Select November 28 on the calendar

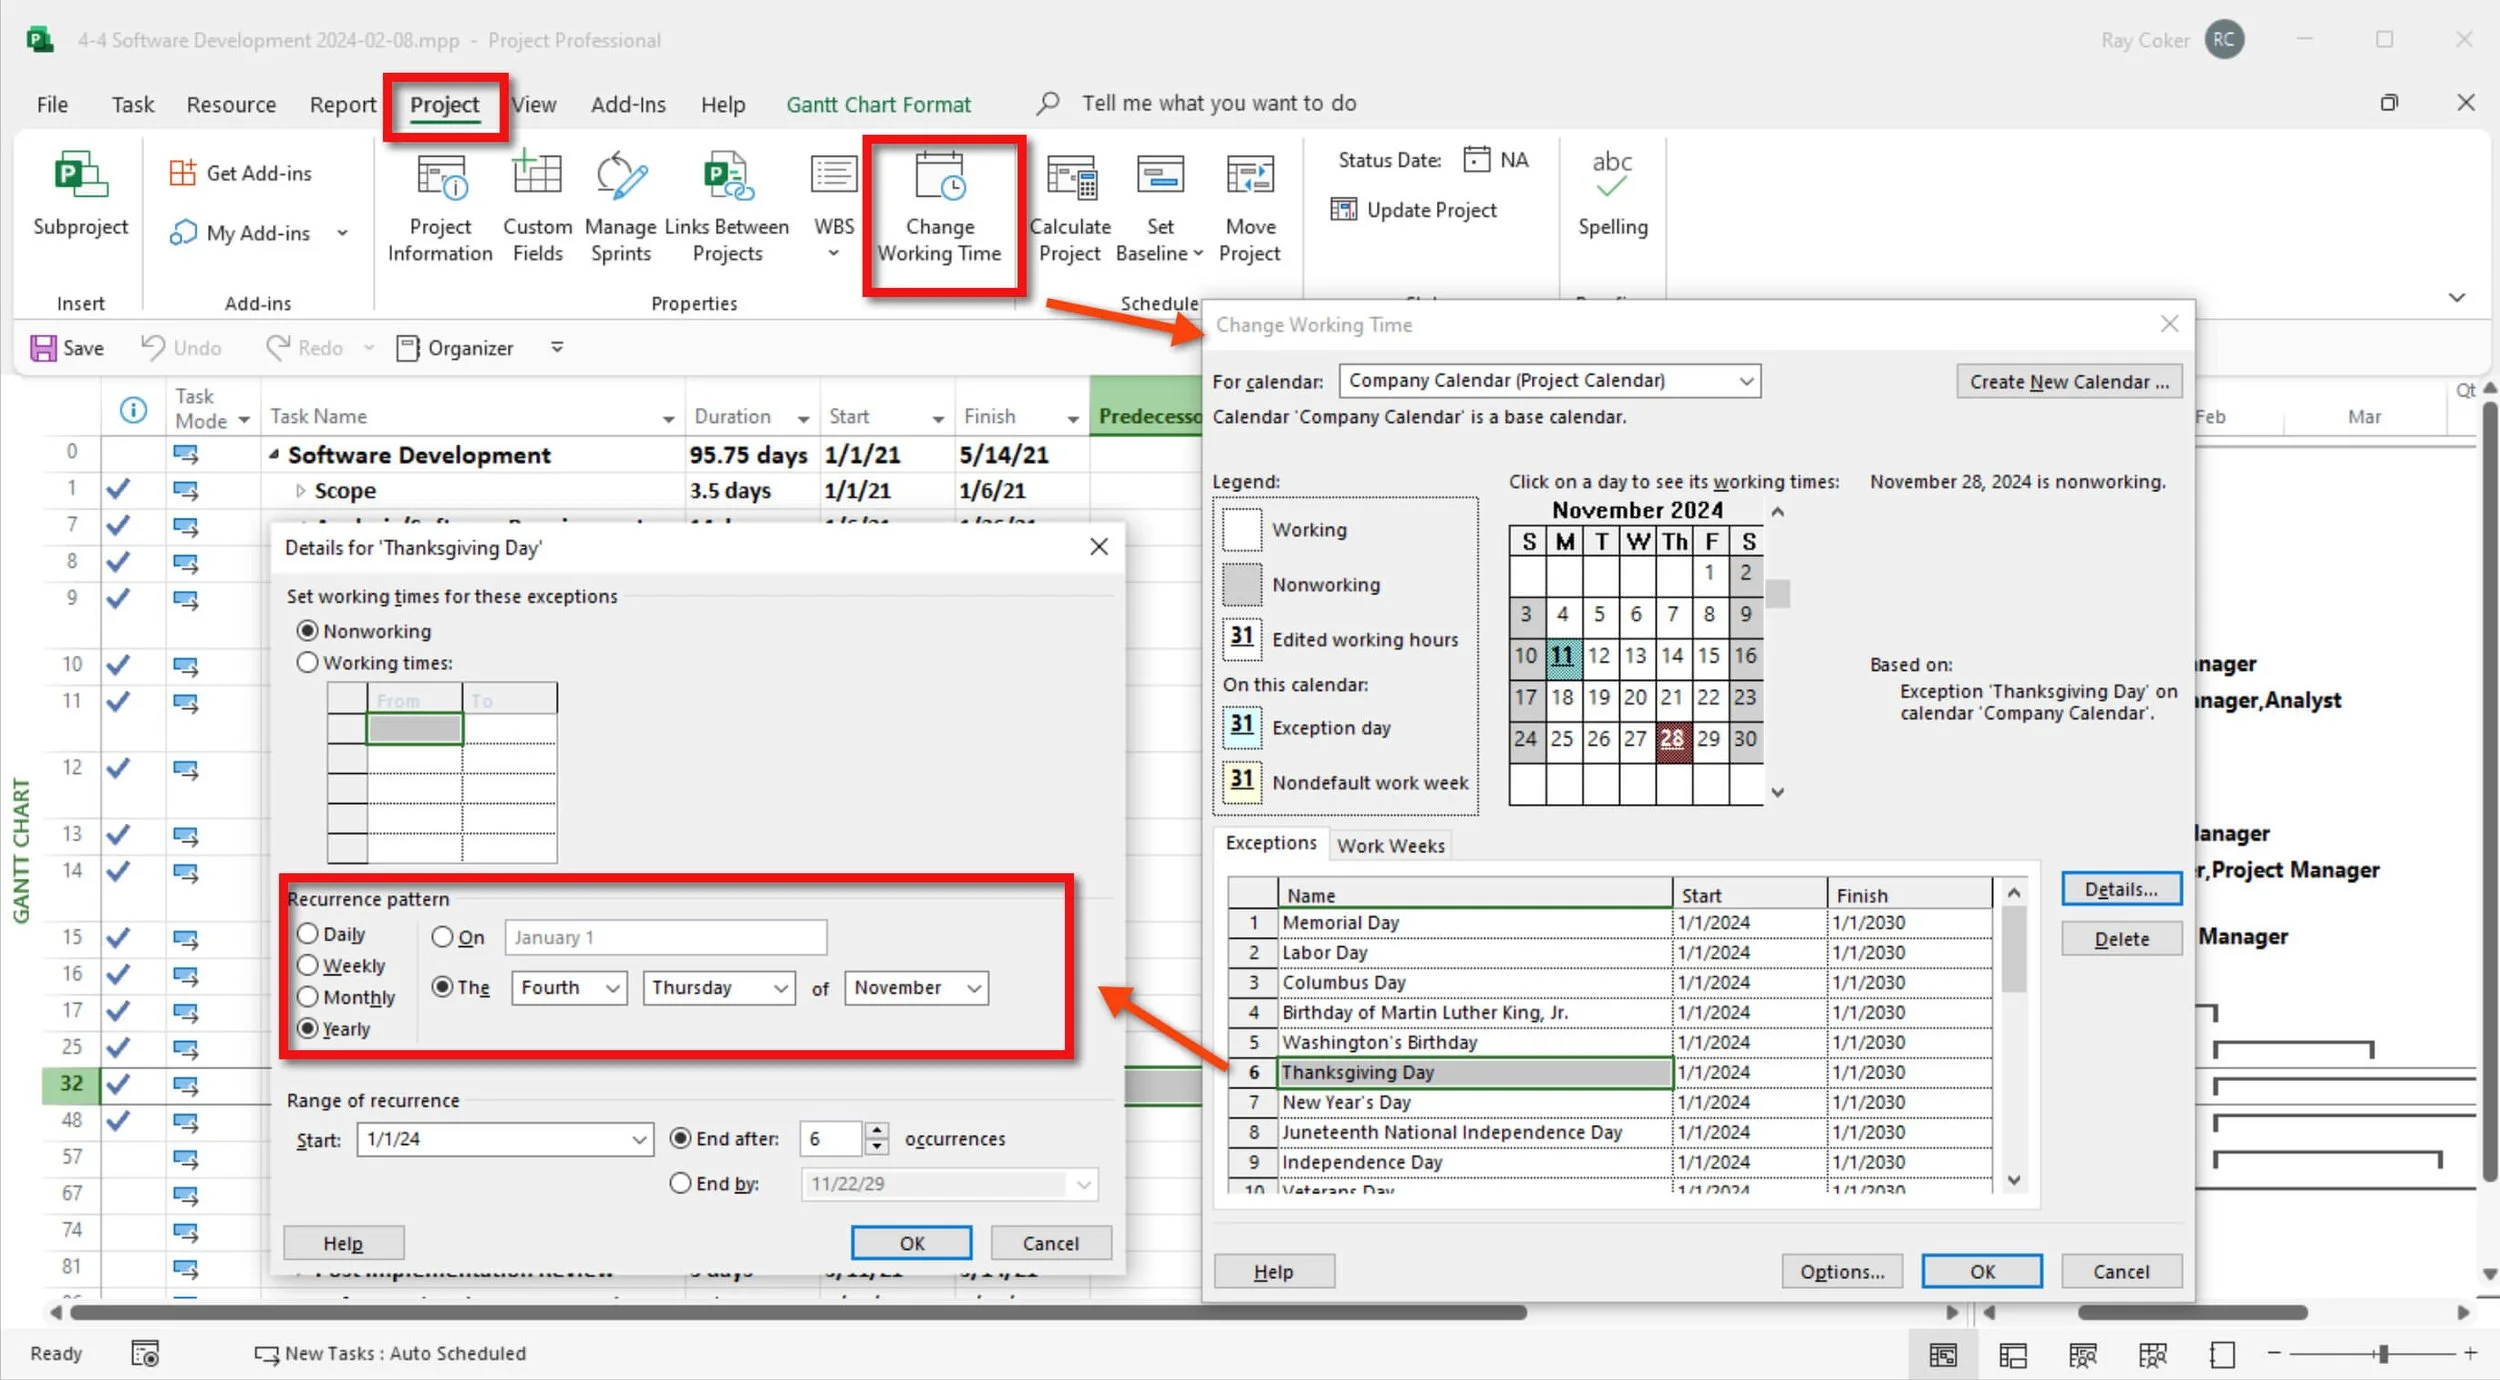coord(1672,739)
